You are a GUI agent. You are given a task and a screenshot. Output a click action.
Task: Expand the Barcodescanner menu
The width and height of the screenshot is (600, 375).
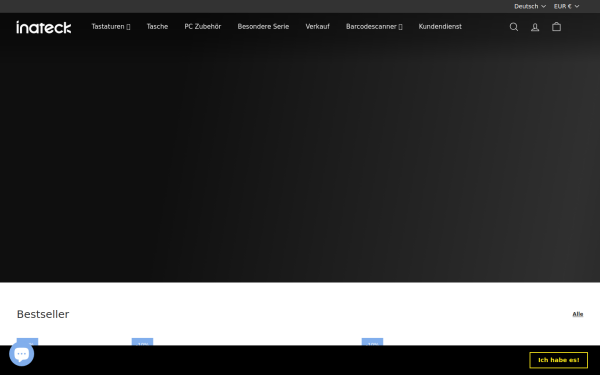tap(374, 27)
